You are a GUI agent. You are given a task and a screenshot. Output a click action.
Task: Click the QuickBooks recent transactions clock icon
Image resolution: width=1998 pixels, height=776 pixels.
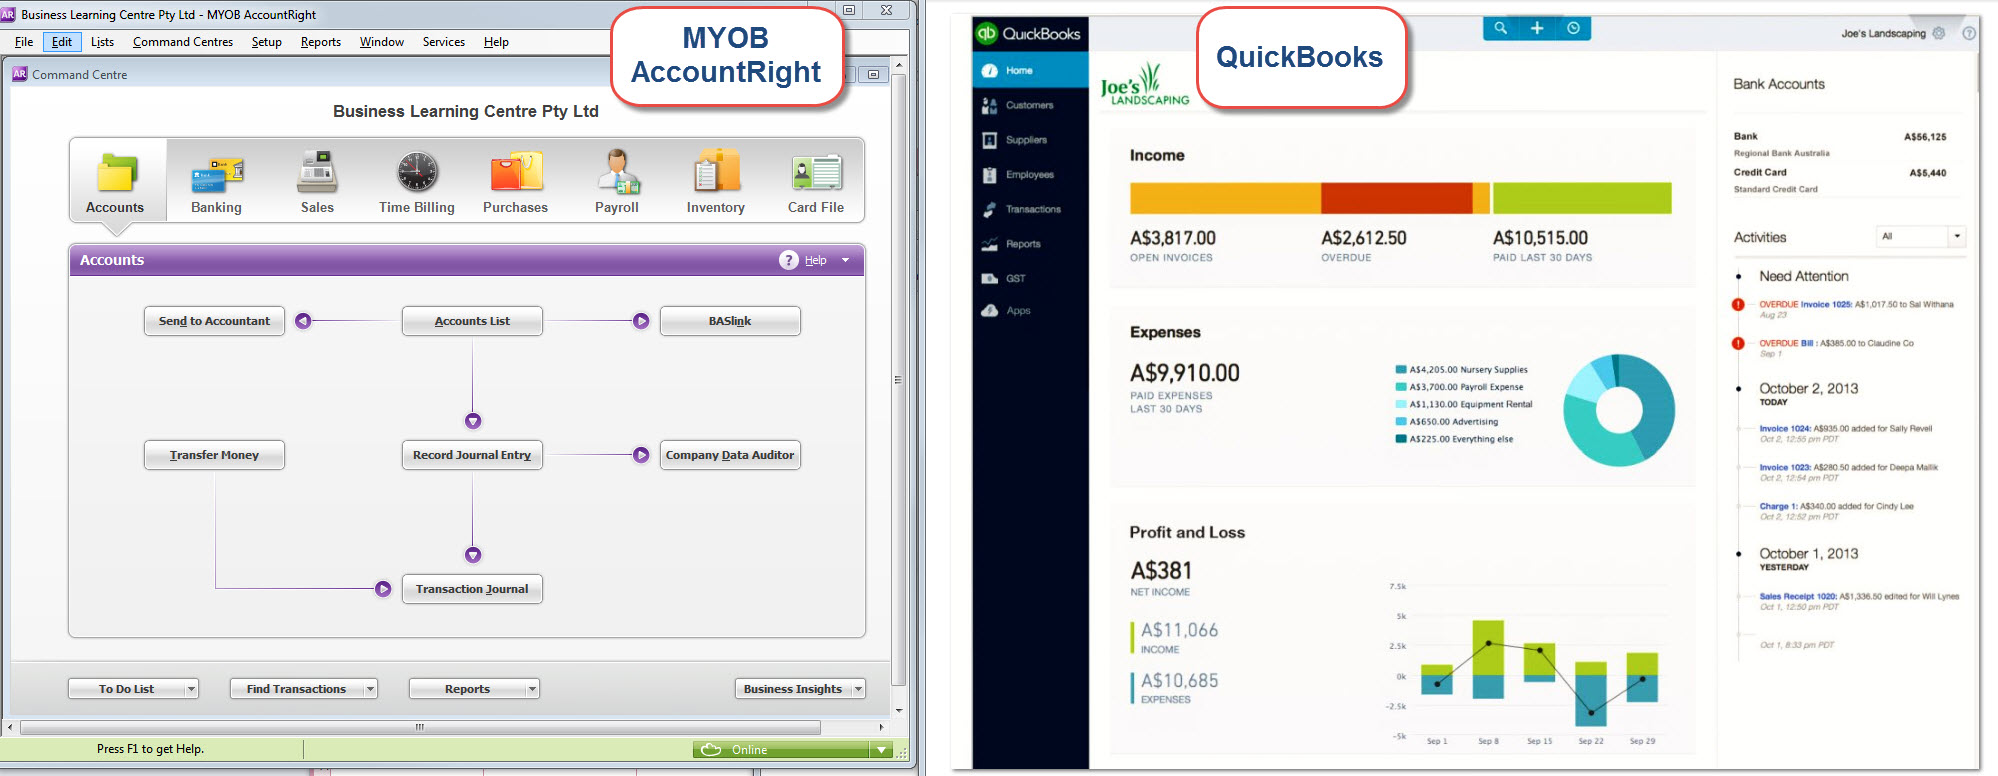[x=1573, y=28]
